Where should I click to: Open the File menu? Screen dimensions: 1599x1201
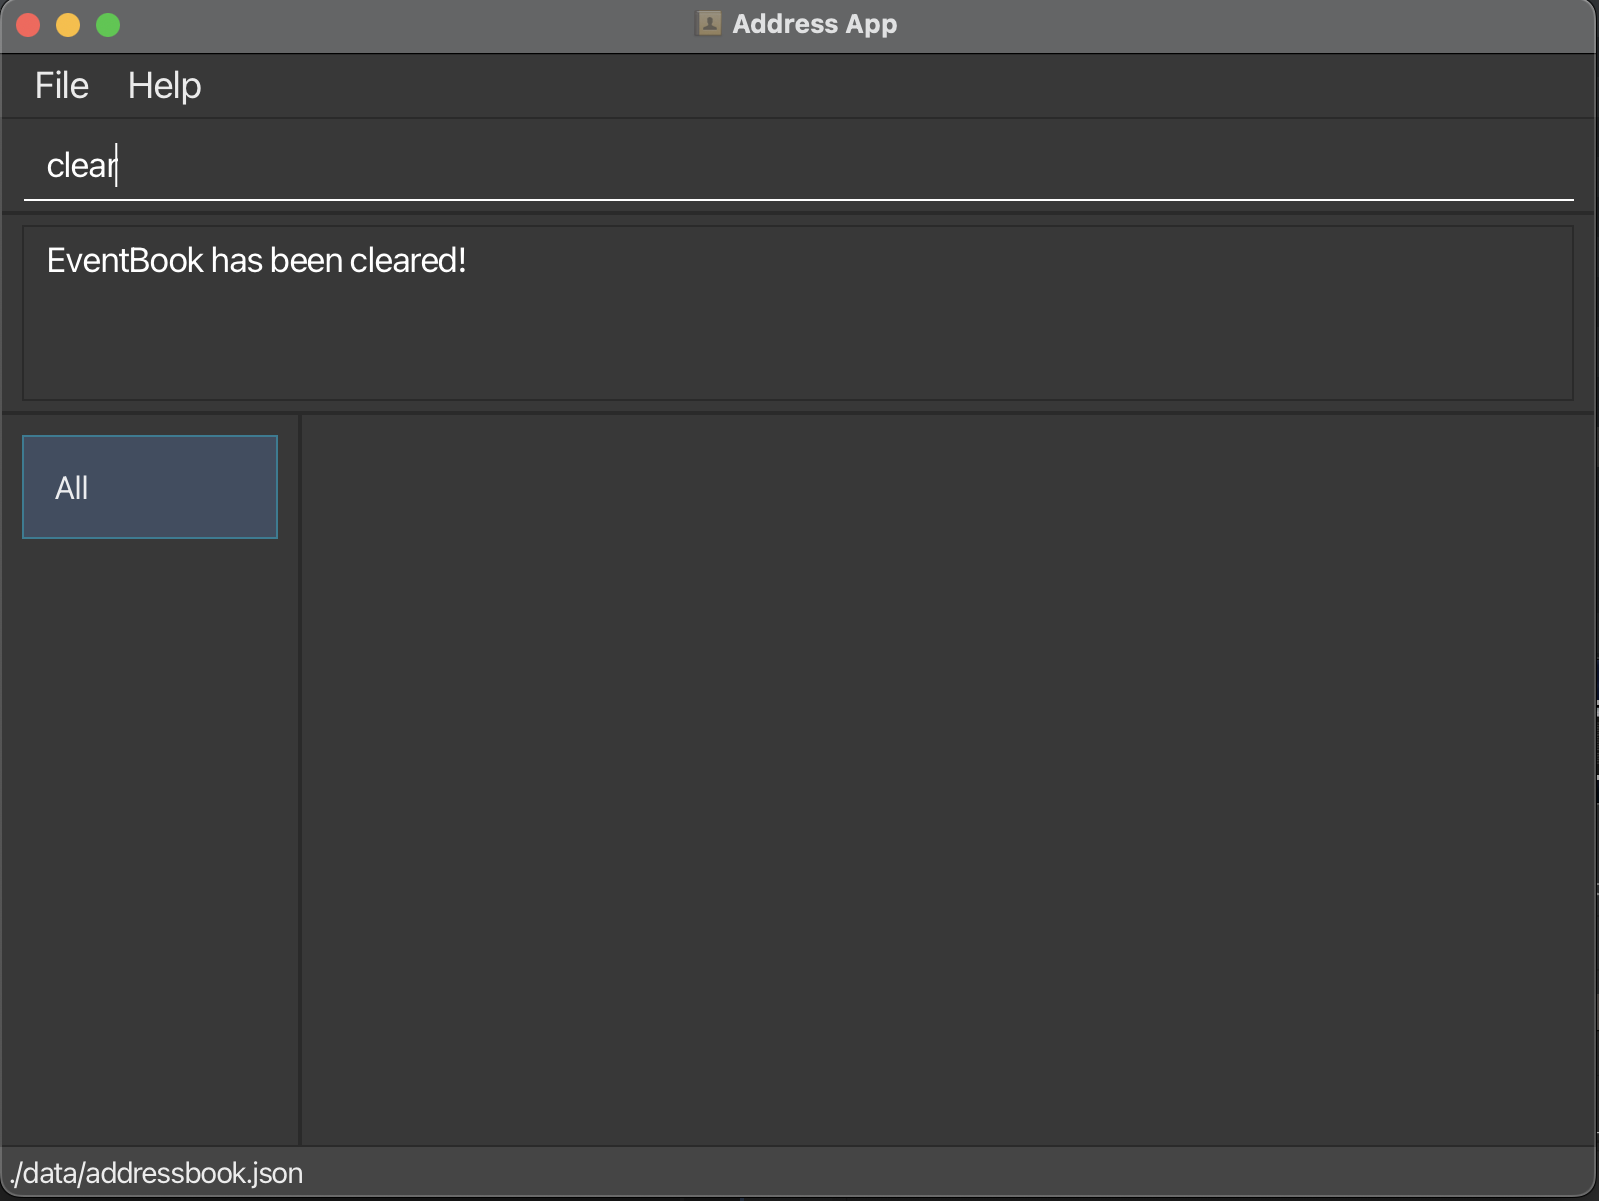[62, 86]
